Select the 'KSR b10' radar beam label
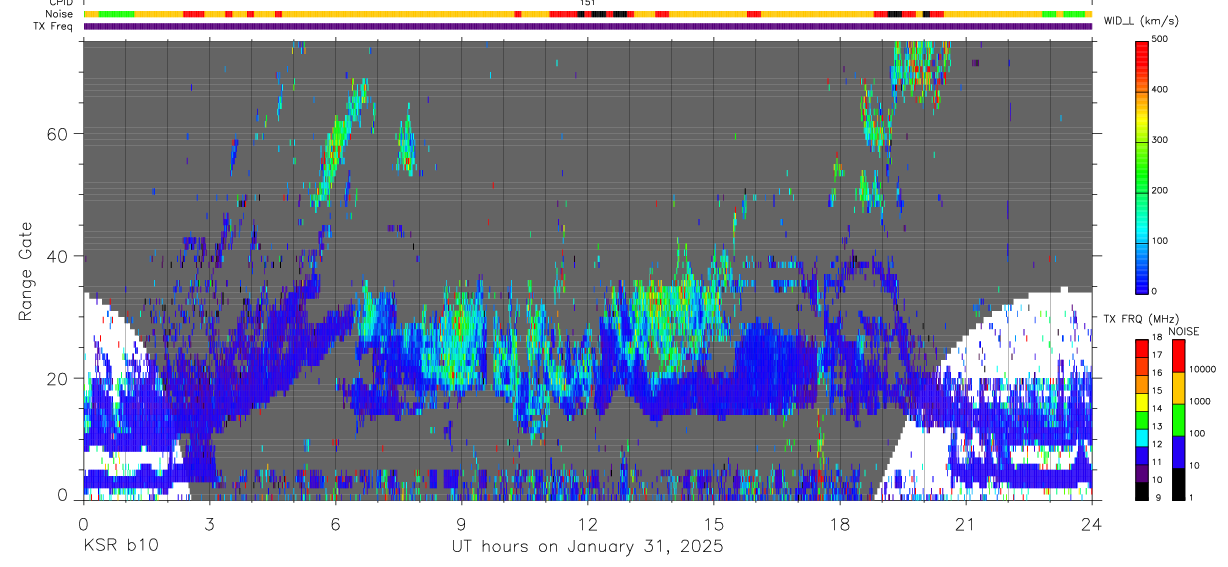 [x=120, y=546]
